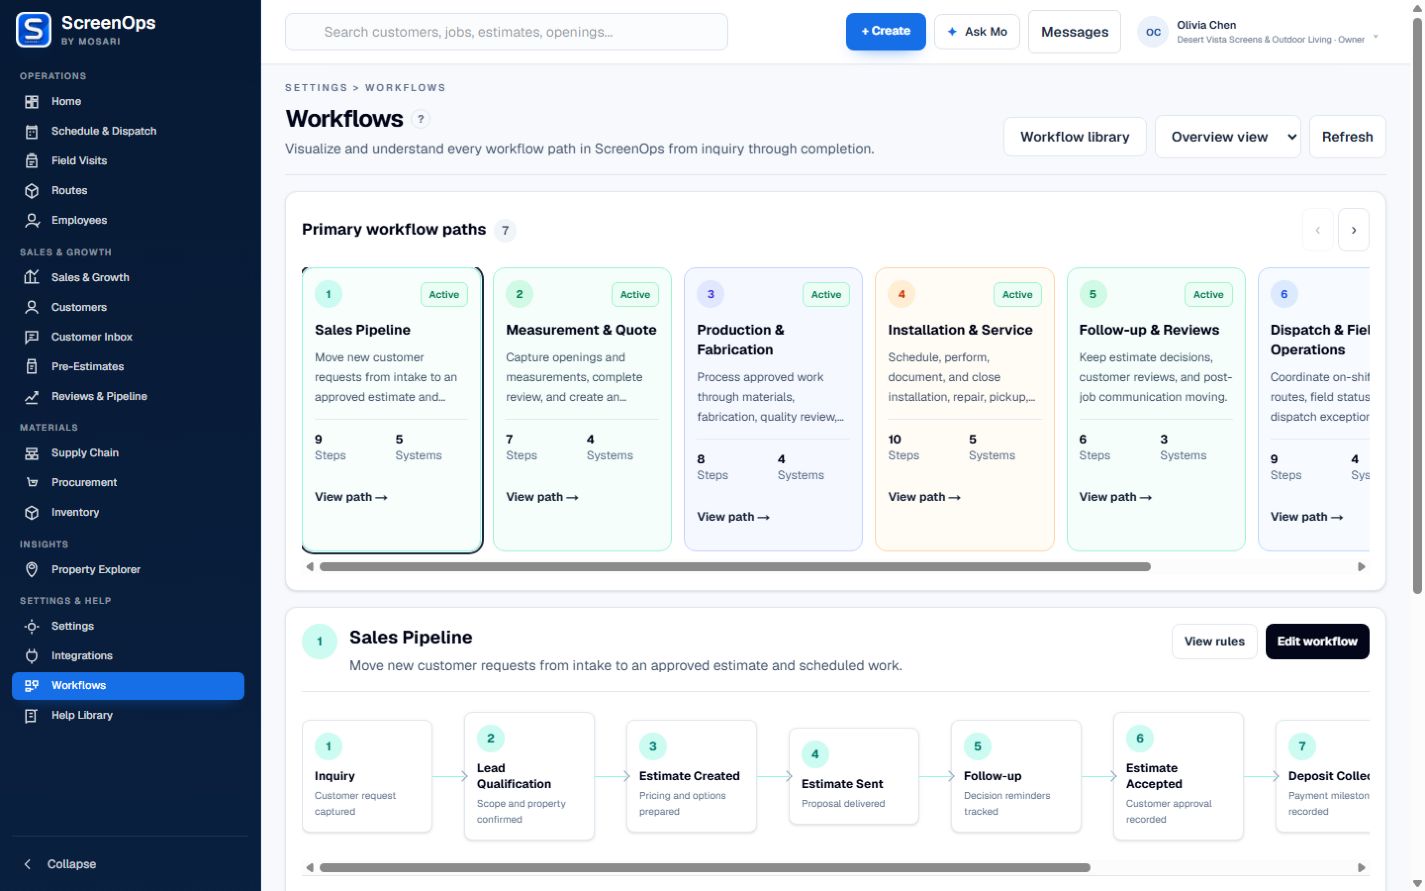This screenshot has width=1425, height=891.
Task: Click the search customers and jobs field
Action: pyautogui.click(x=506, y=32)
